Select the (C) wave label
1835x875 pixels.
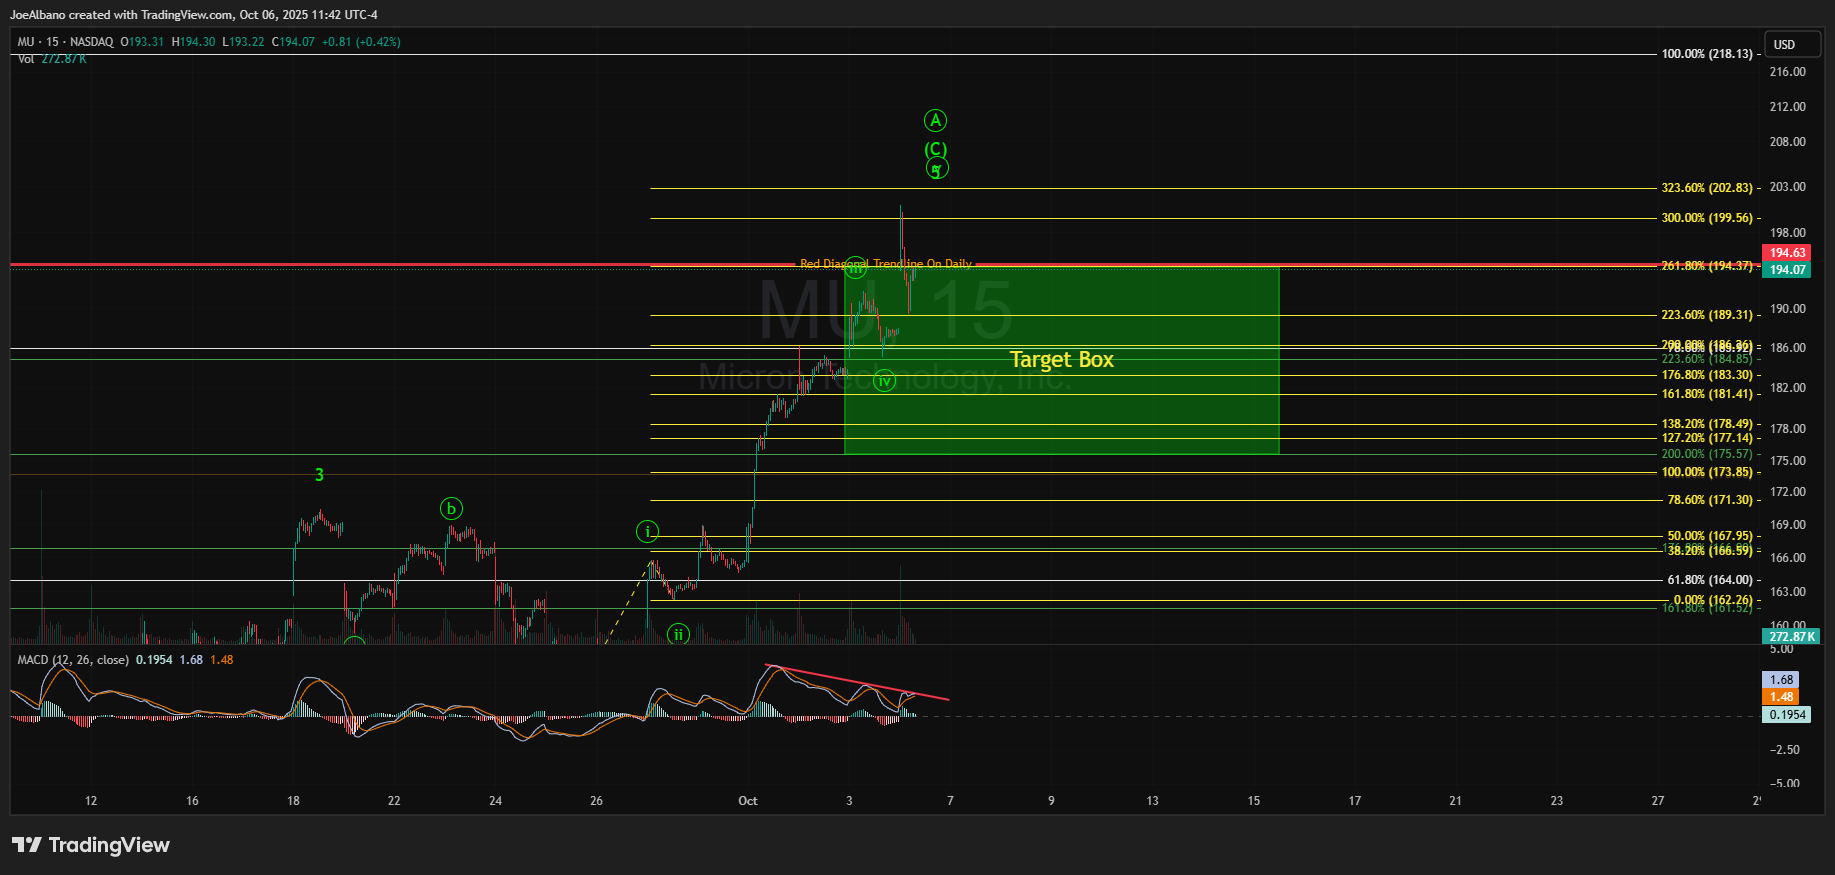[x=935, y=150]
